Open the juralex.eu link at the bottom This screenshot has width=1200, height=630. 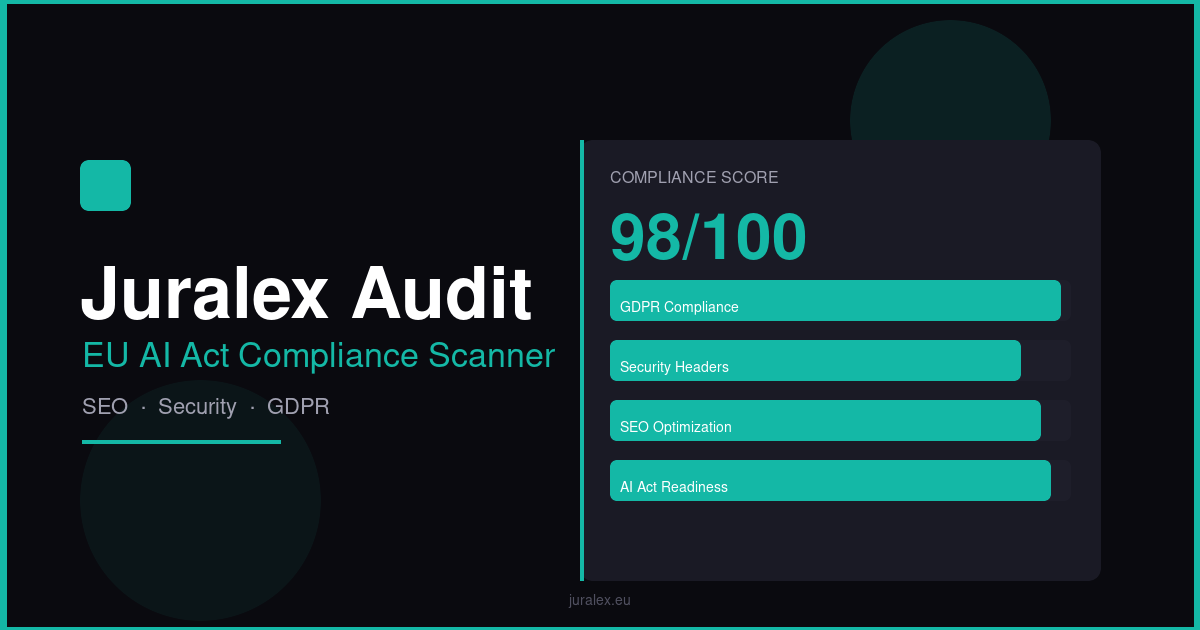pos(599,600)
